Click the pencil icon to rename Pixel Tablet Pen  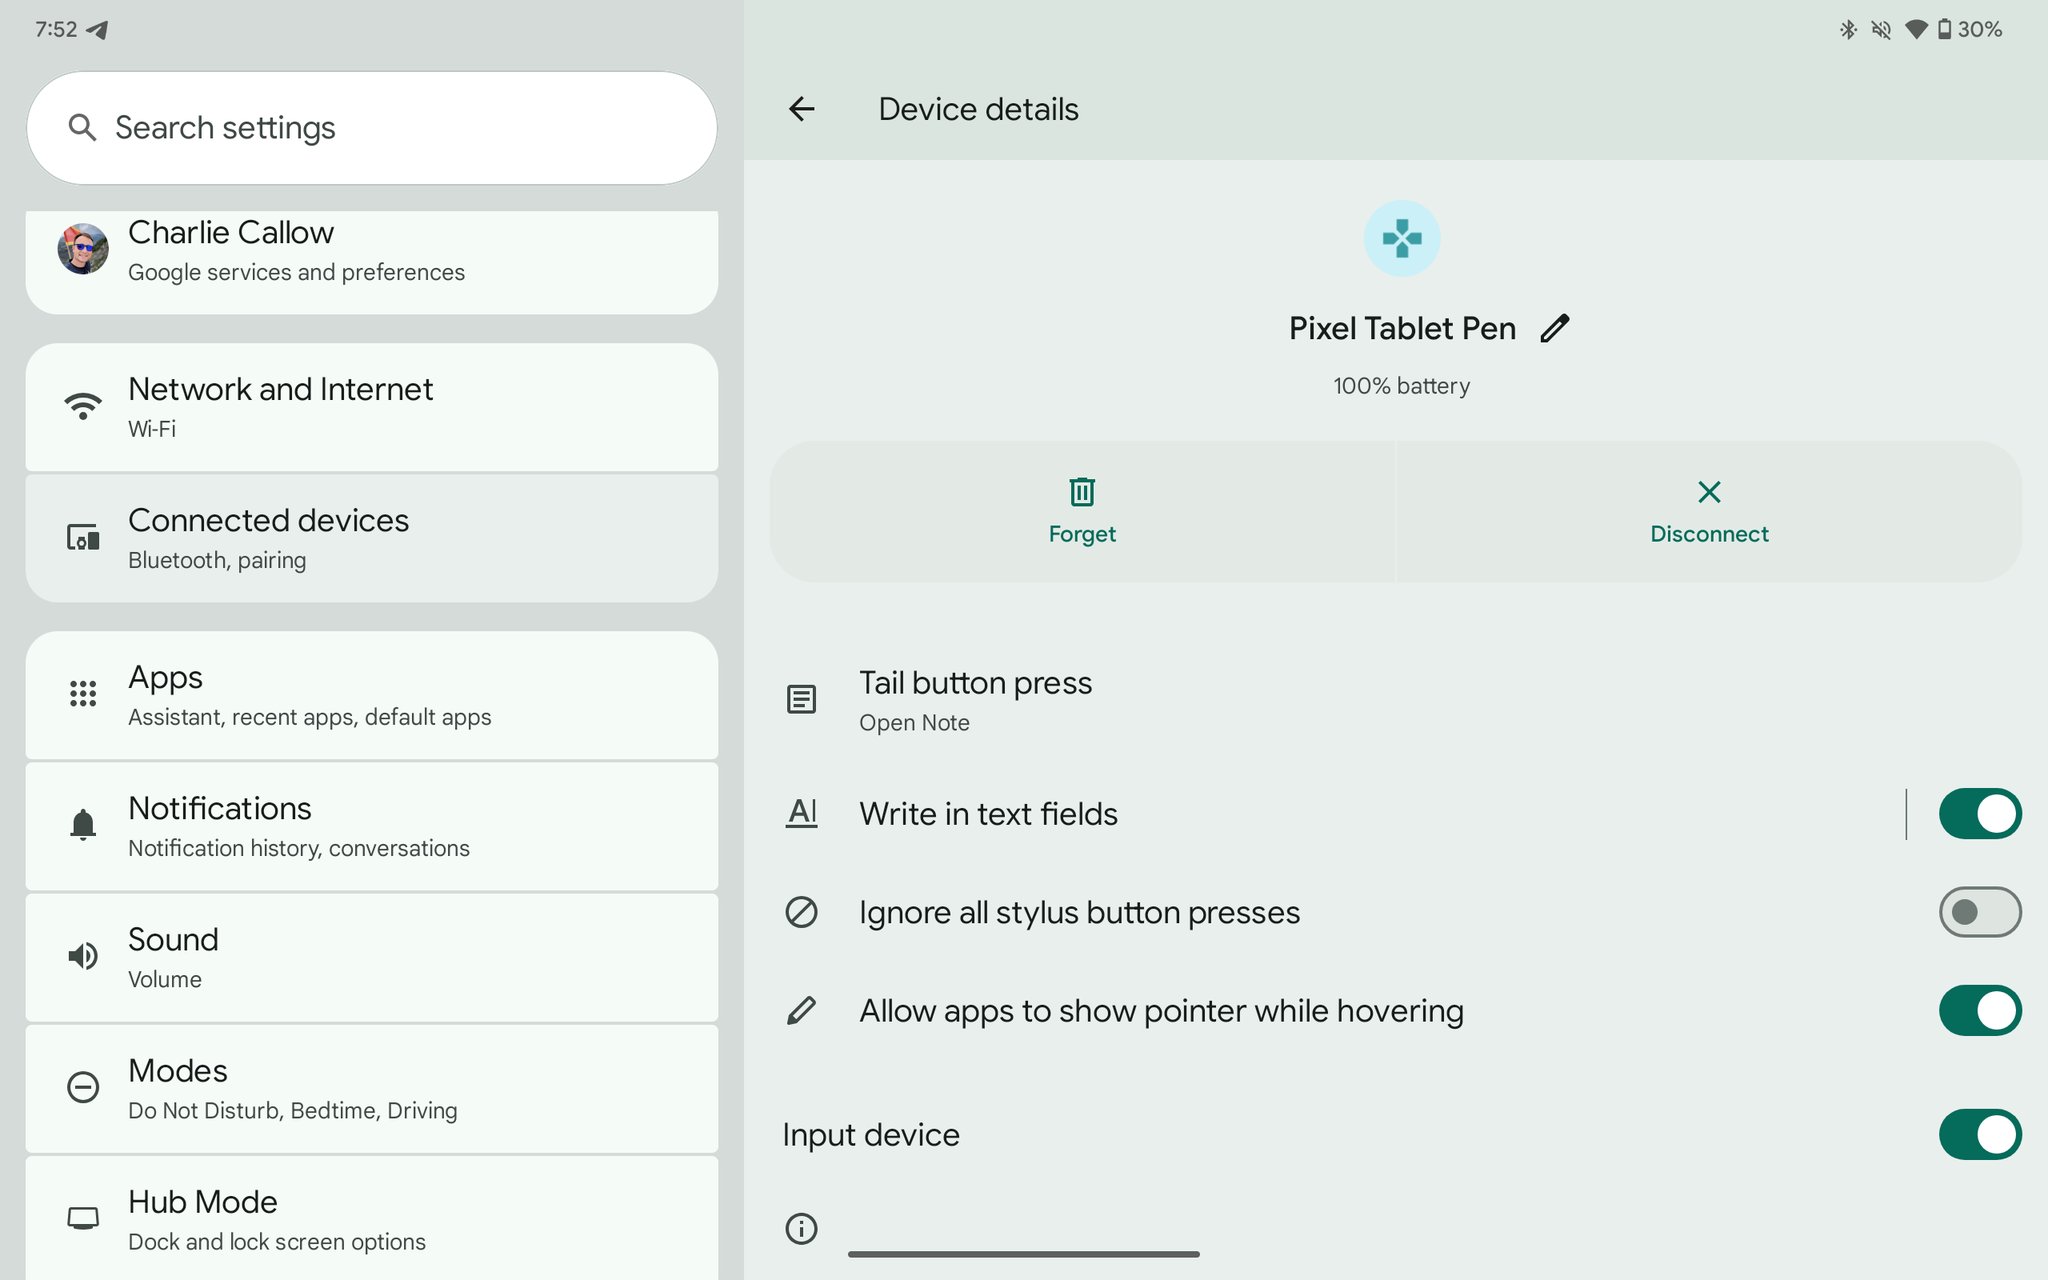click(x=1555, y=328)
